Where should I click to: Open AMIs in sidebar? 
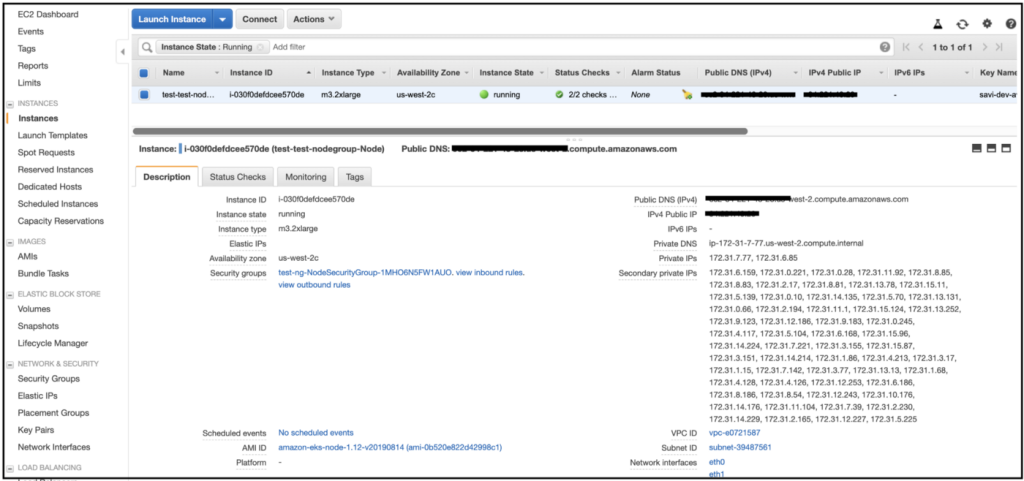click(x=28, y=256)
